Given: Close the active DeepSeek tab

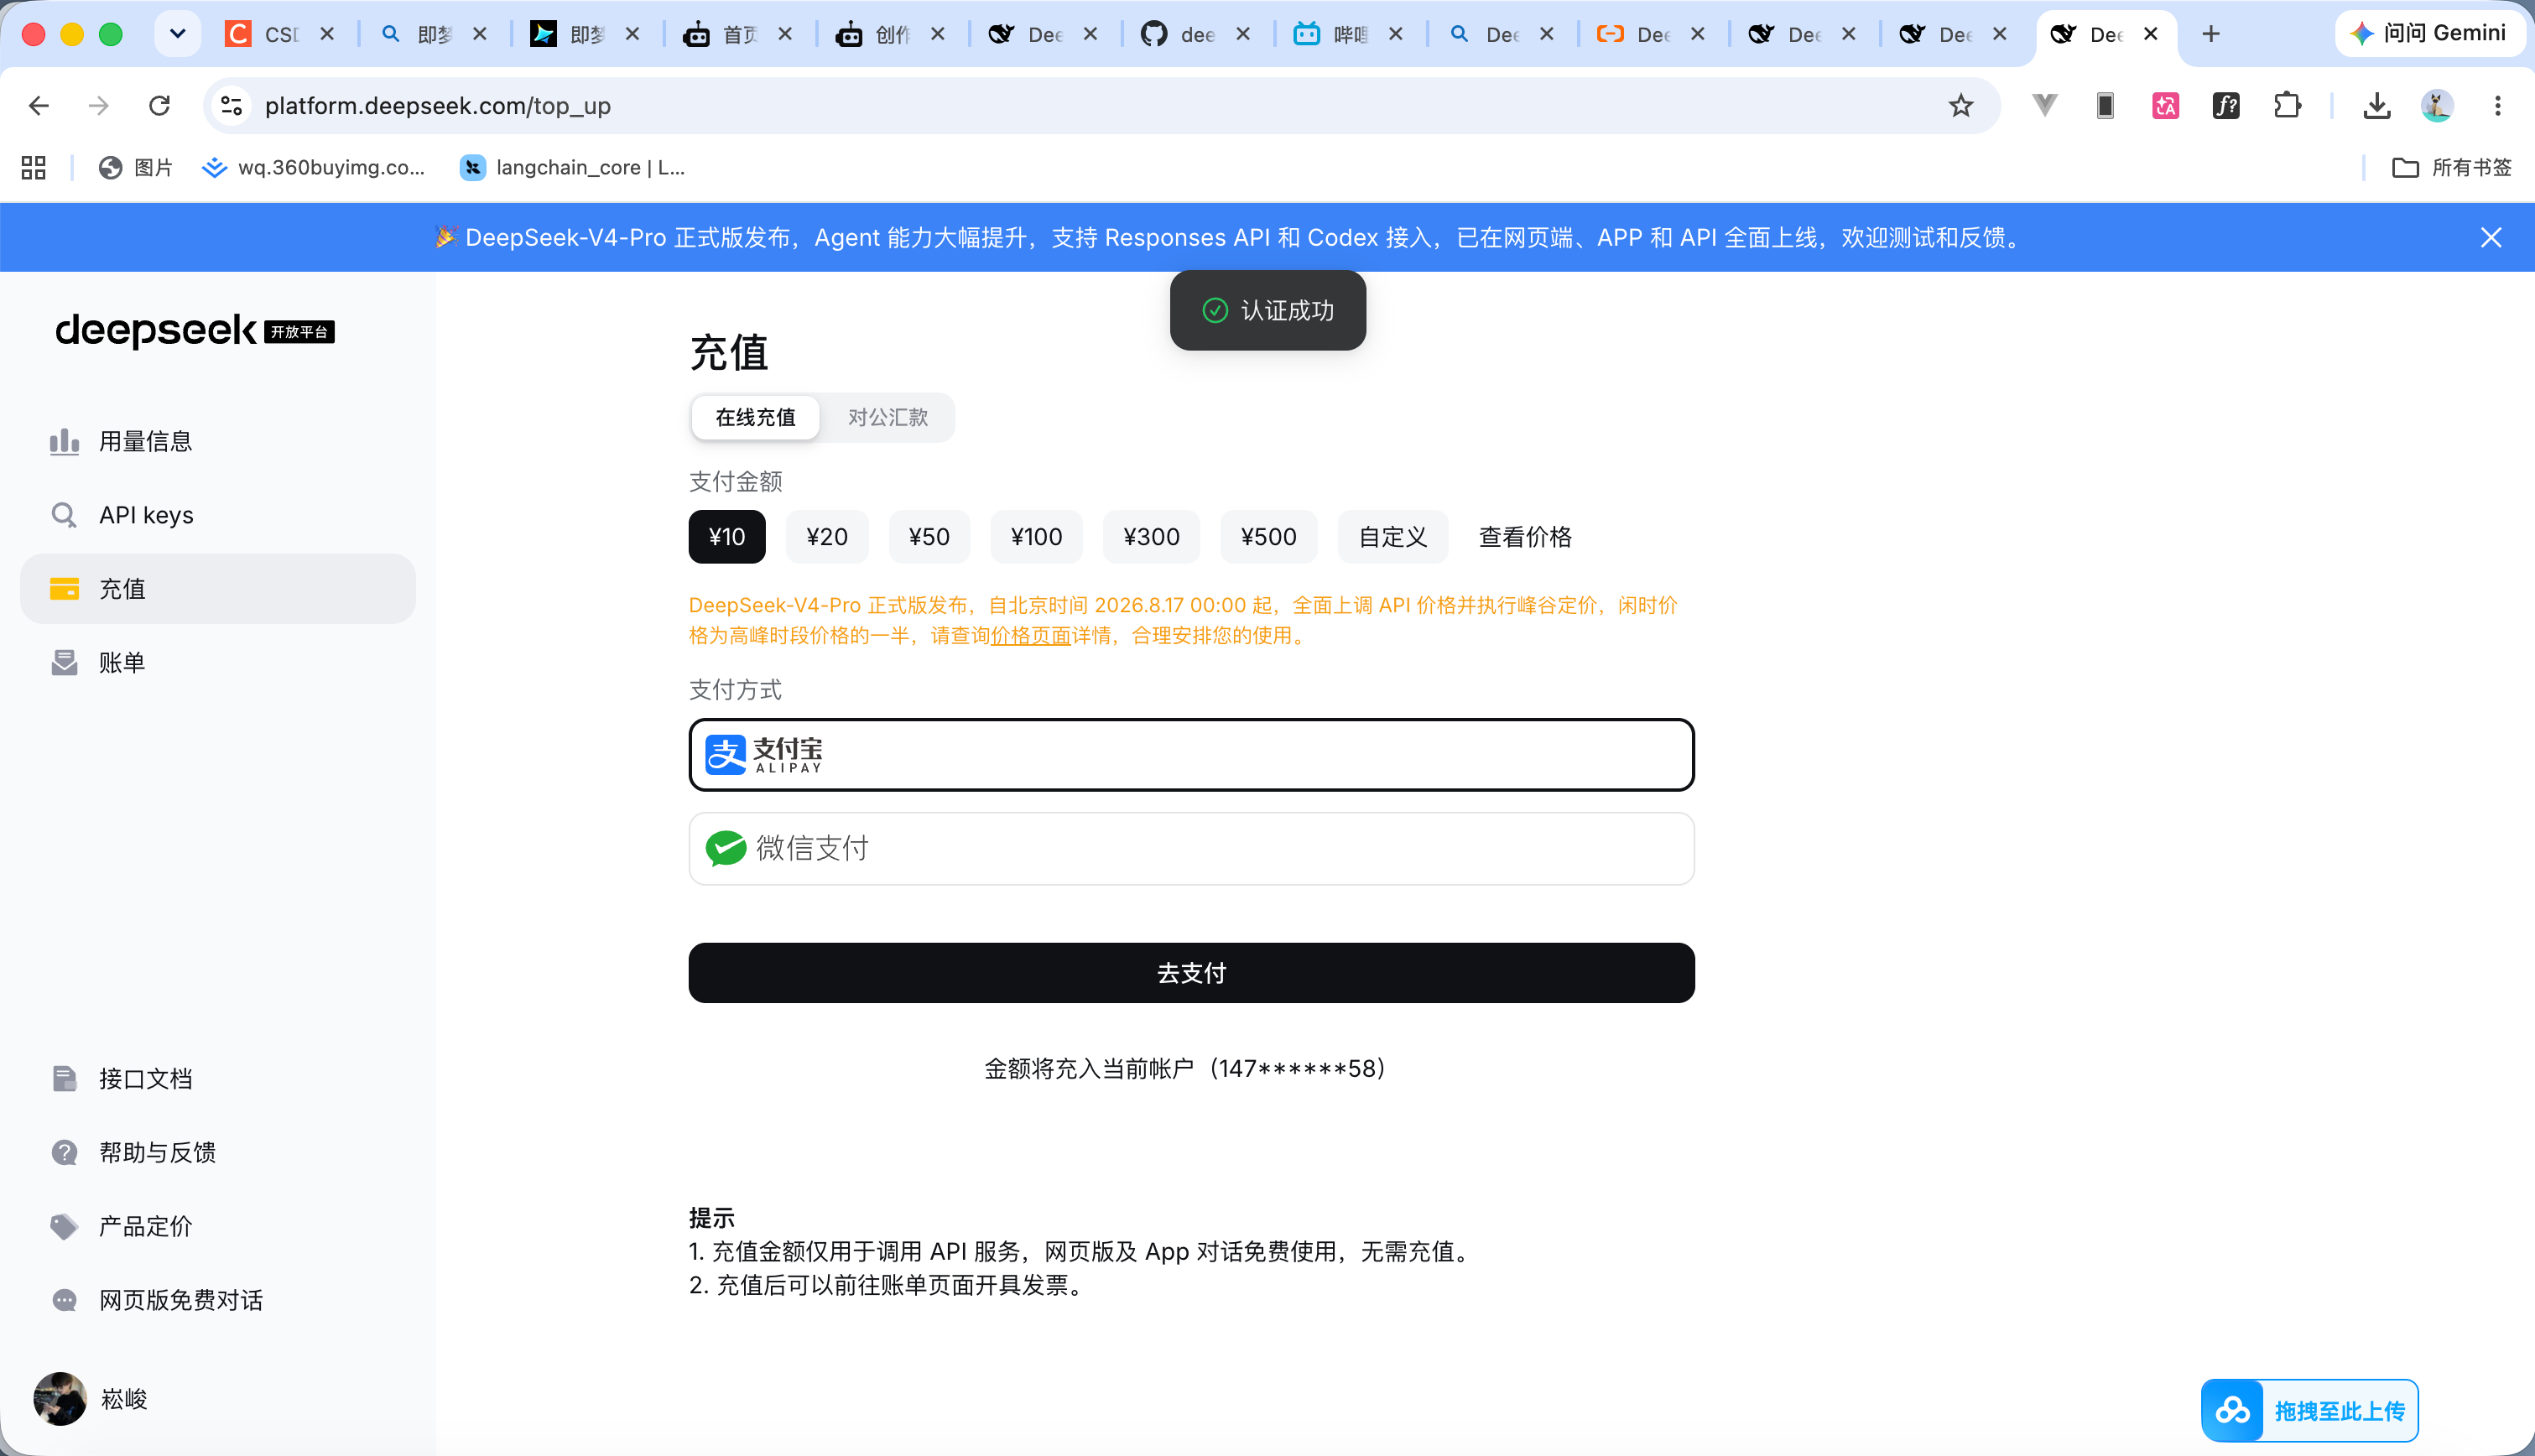Looking at the screenshot, I should [2151, 34].
